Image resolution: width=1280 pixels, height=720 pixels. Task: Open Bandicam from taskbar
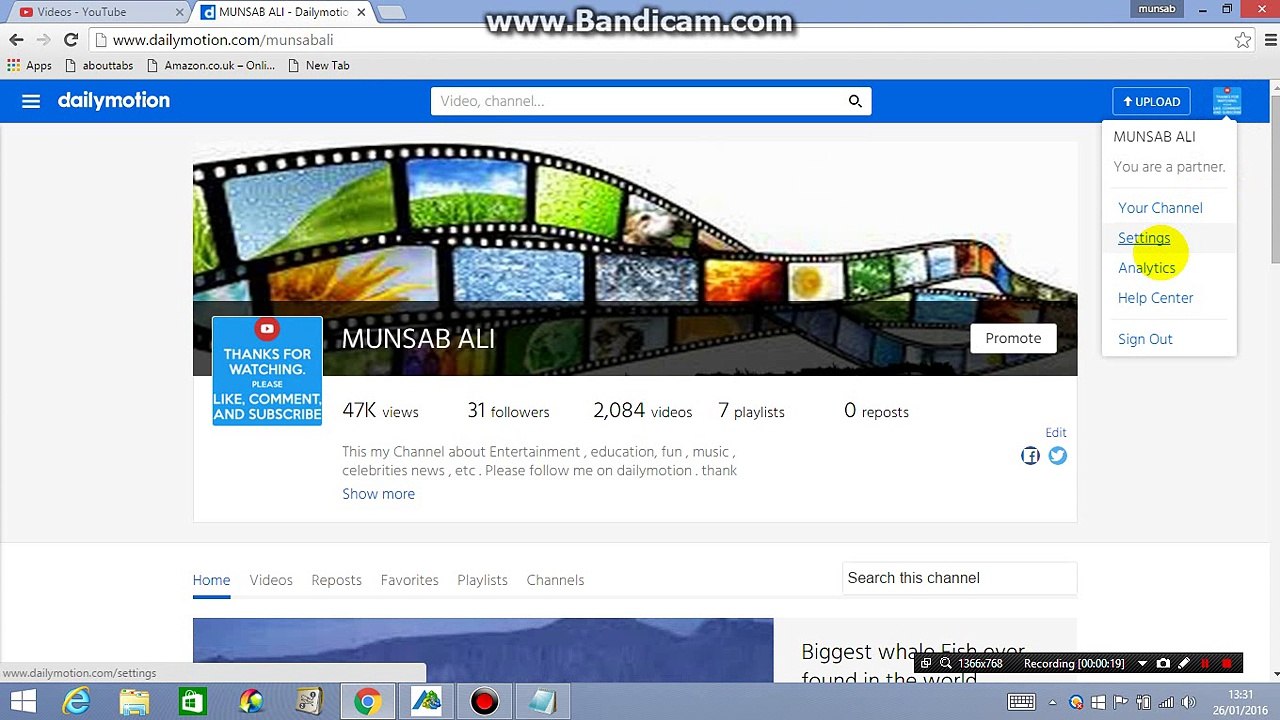coord(484,701)
